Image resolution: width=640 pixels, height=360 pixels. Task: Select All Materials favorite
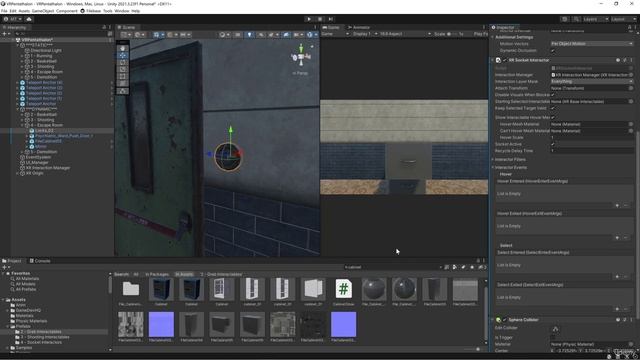click(x=27, y=279)
